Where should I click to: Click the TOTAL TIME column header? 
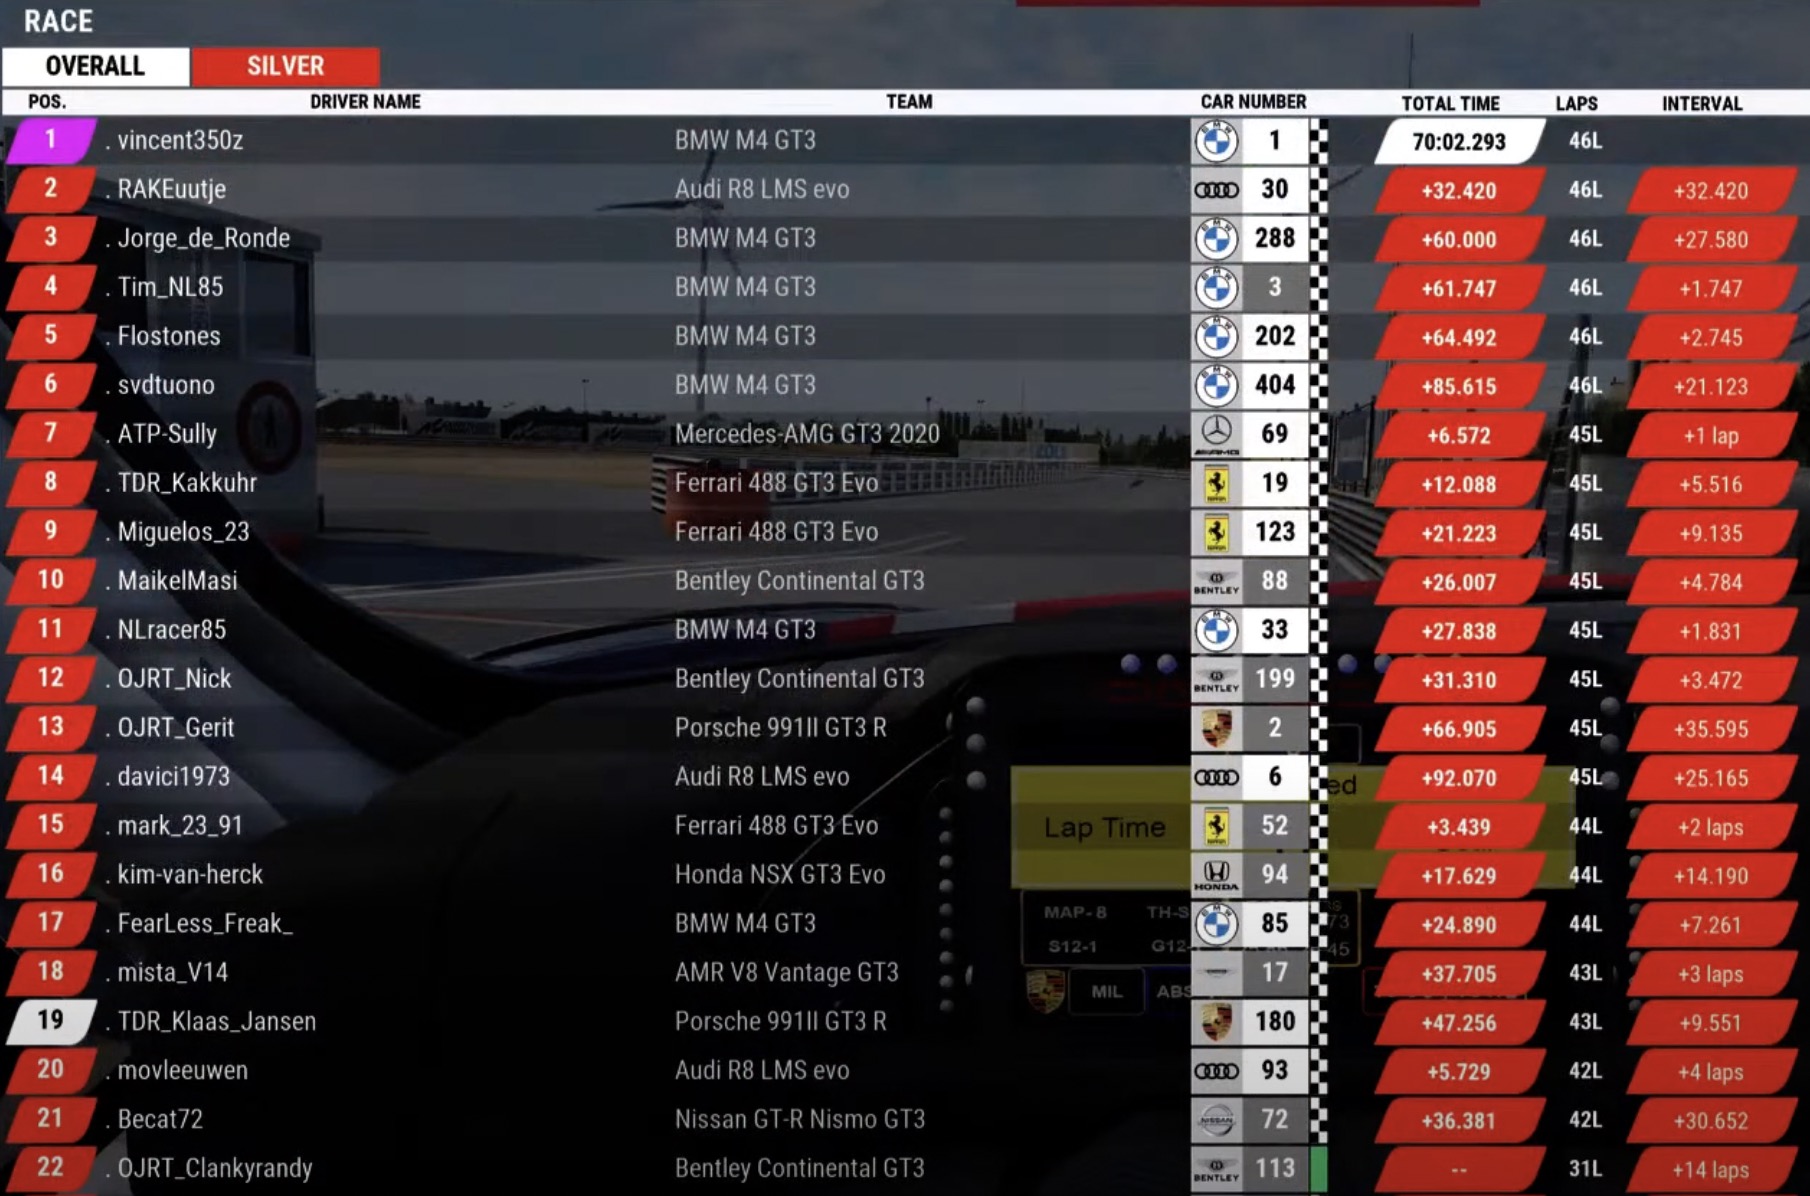point(1450,104)
